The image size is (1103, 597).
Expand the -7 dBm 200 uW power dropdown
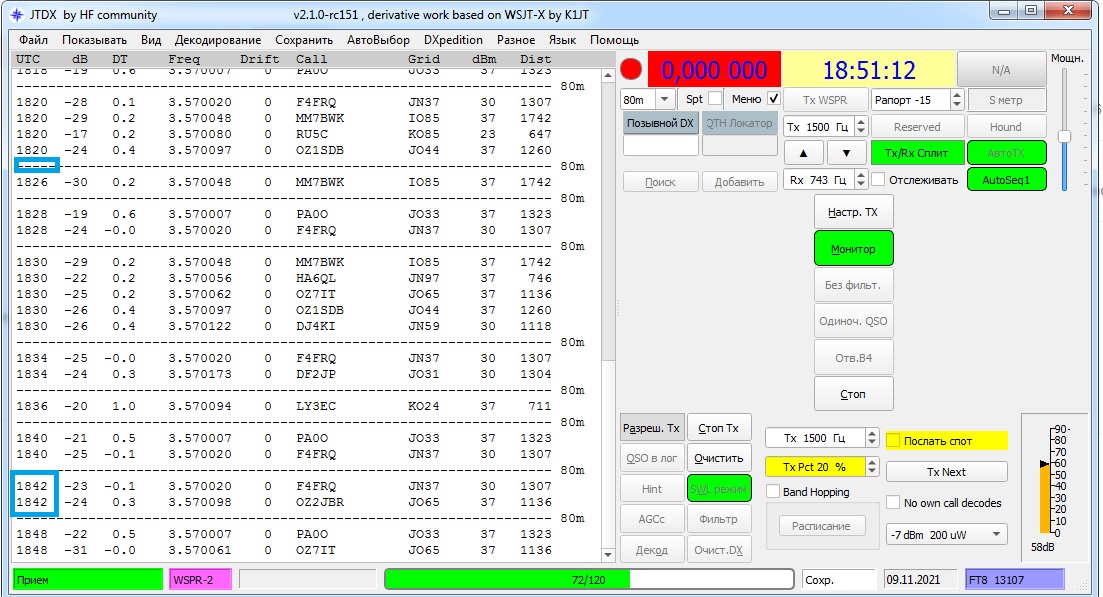(947, 534)
